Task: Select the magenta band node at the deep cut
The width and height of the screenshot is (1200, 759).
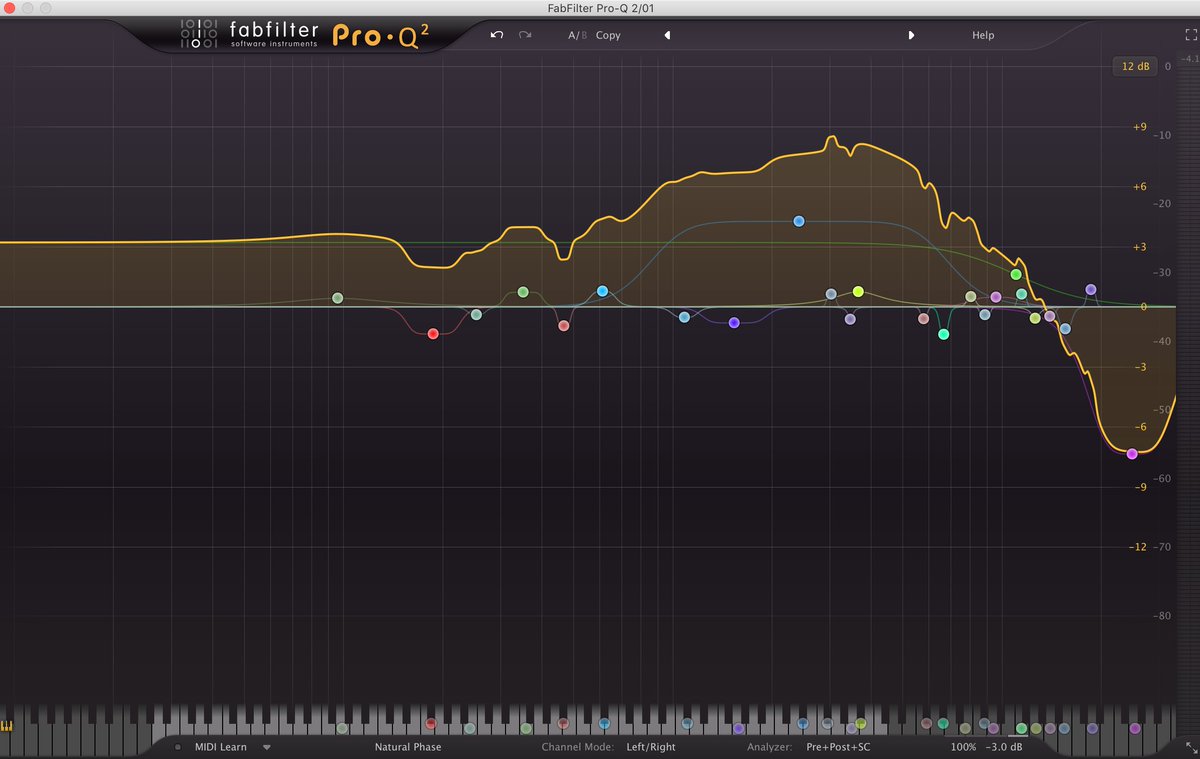Action: [x=1132, y=454]
